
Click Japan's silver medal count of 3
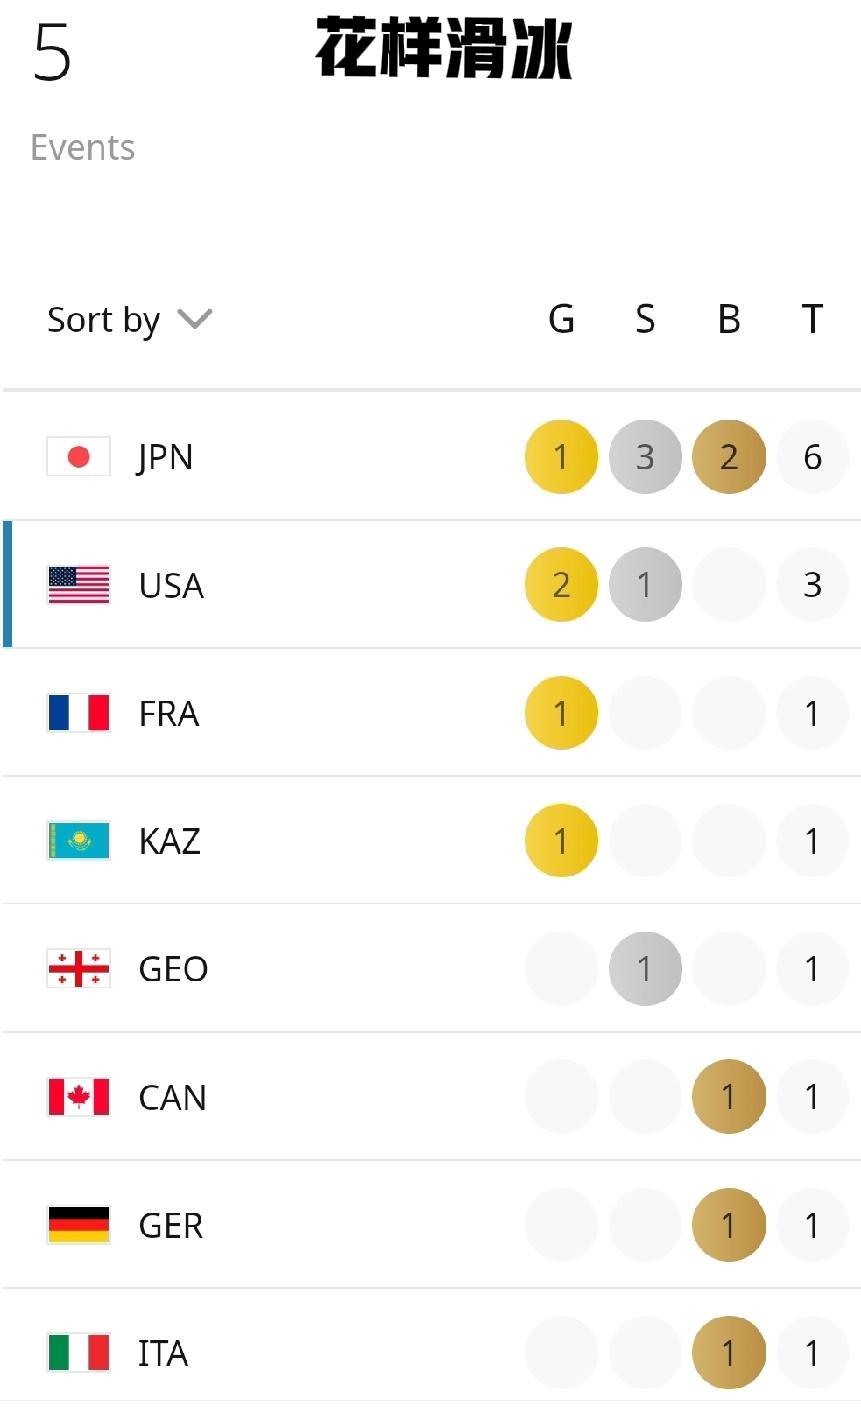pyautogui.click(x=645, y=457)
